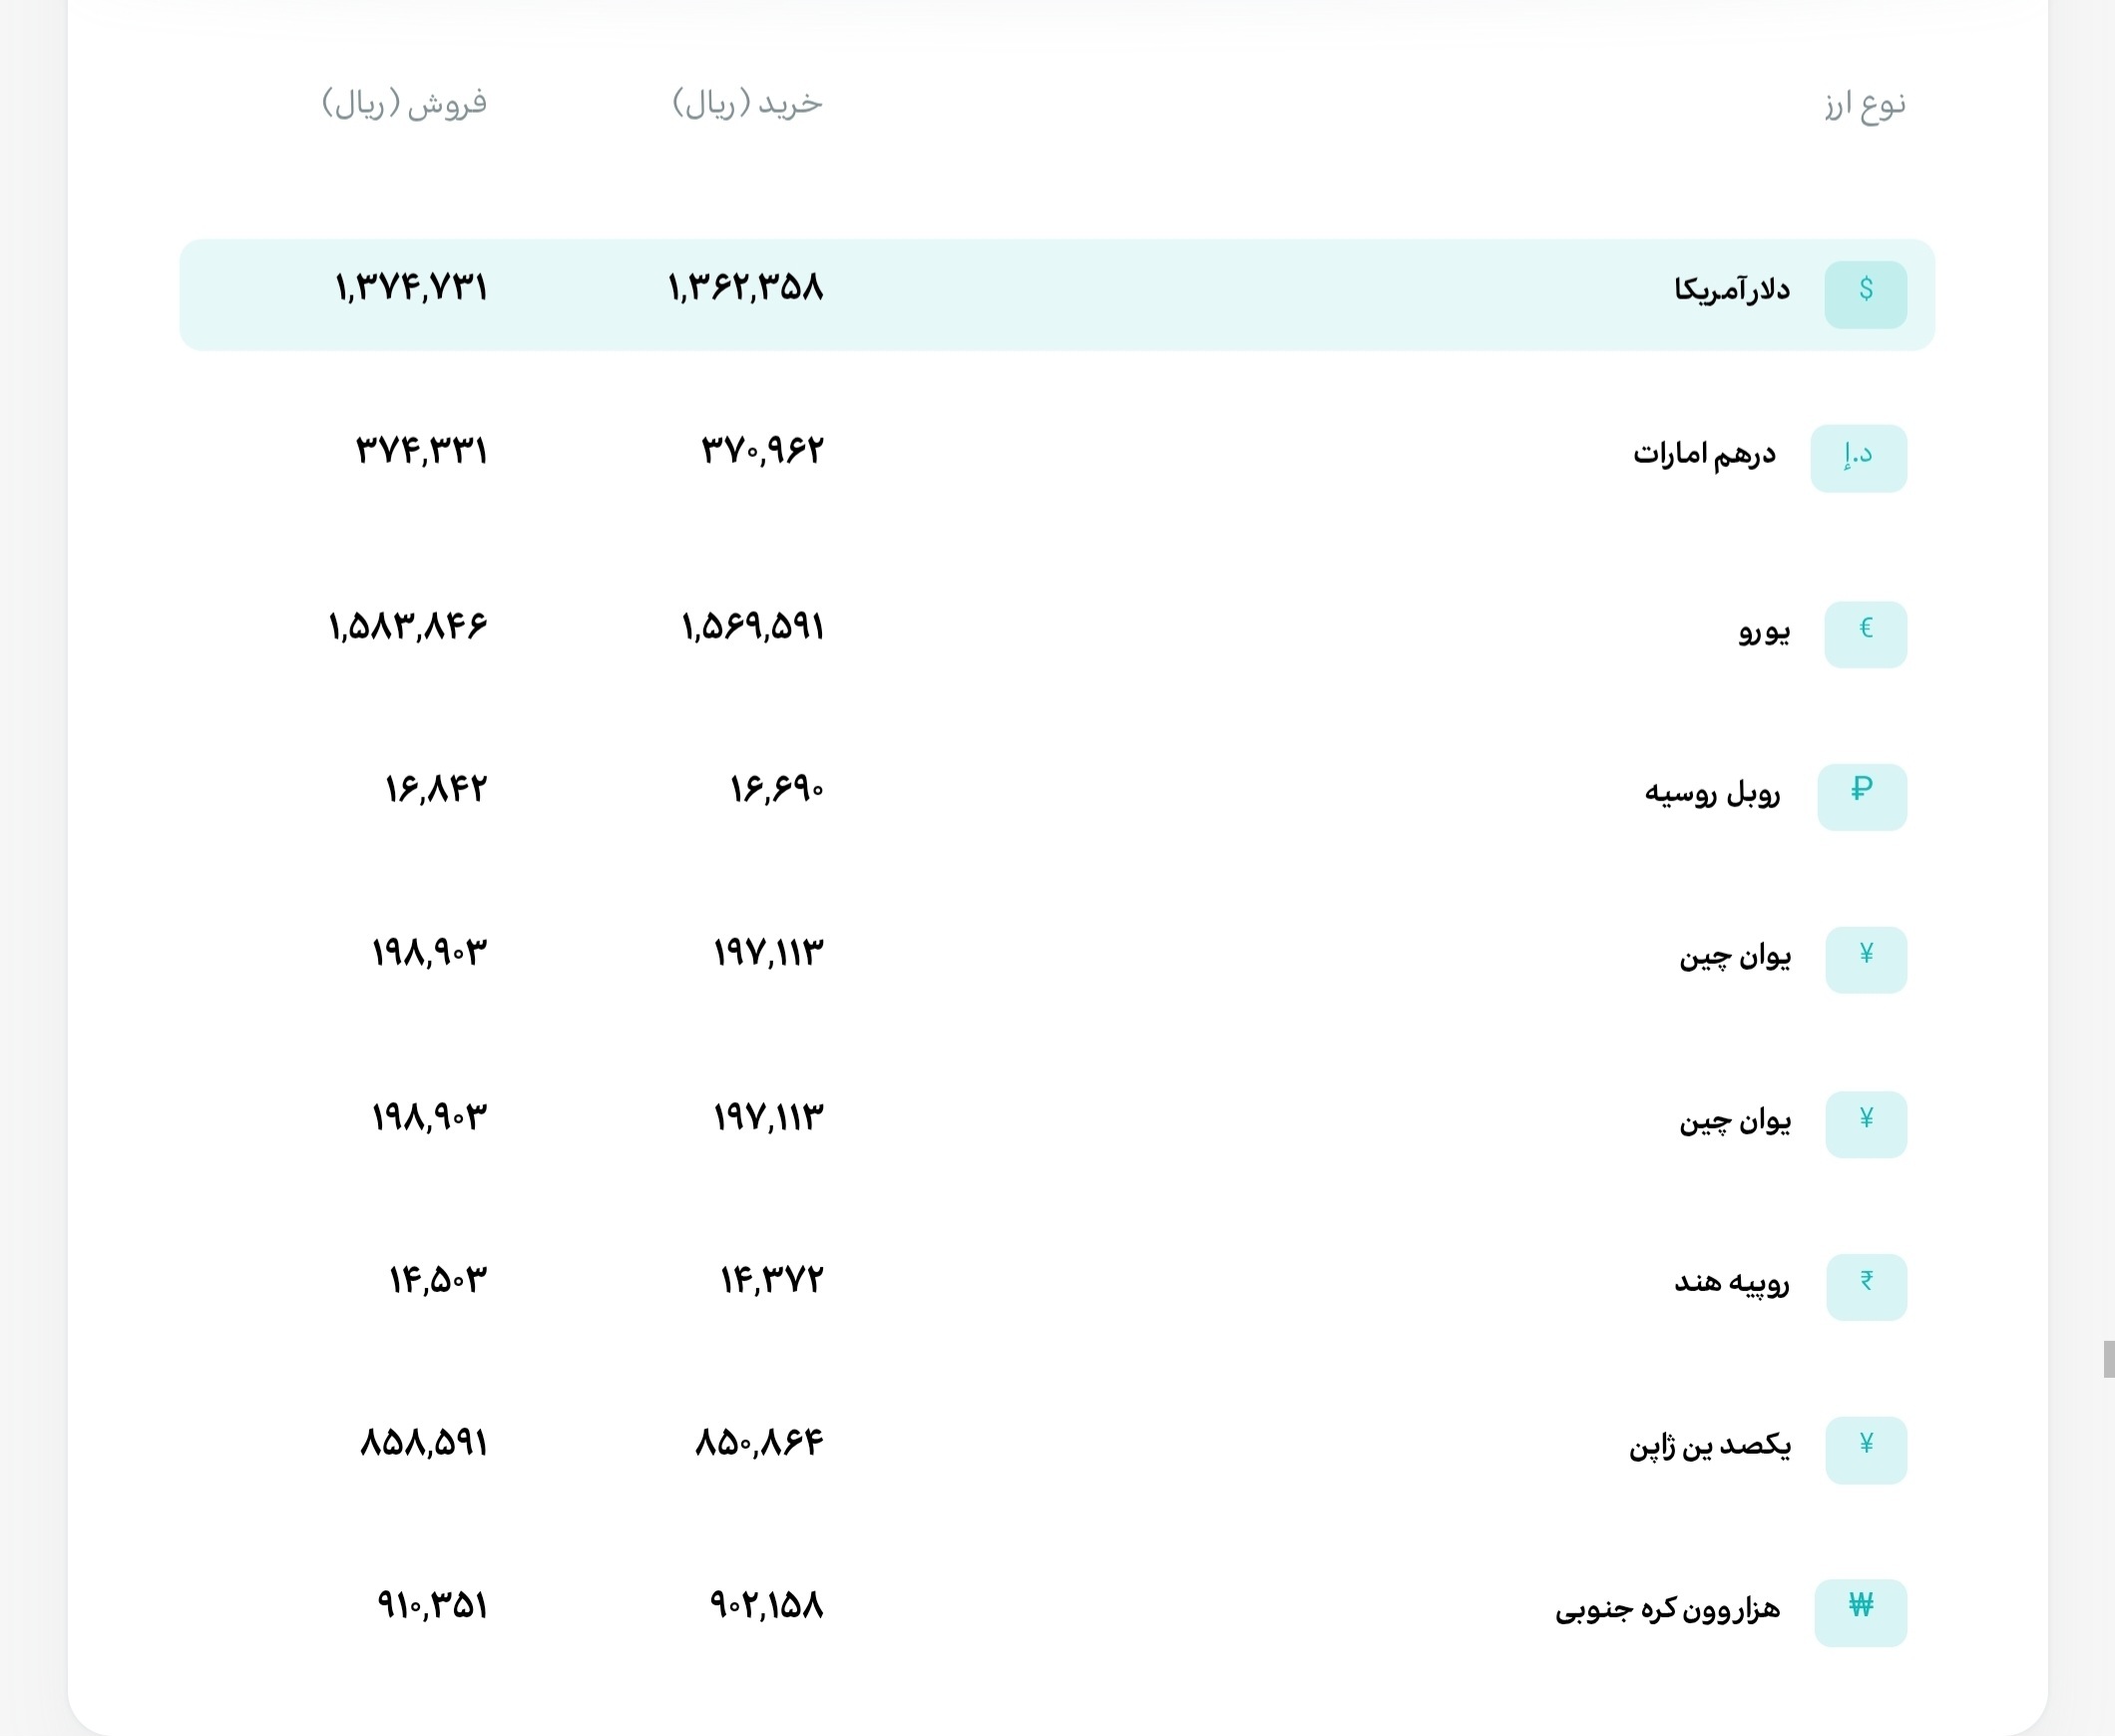The width and height of the screenshot is (2115, 1736).
Task: Select the South Korean won (₩) icon
Action: [x=1860, y=1611]
